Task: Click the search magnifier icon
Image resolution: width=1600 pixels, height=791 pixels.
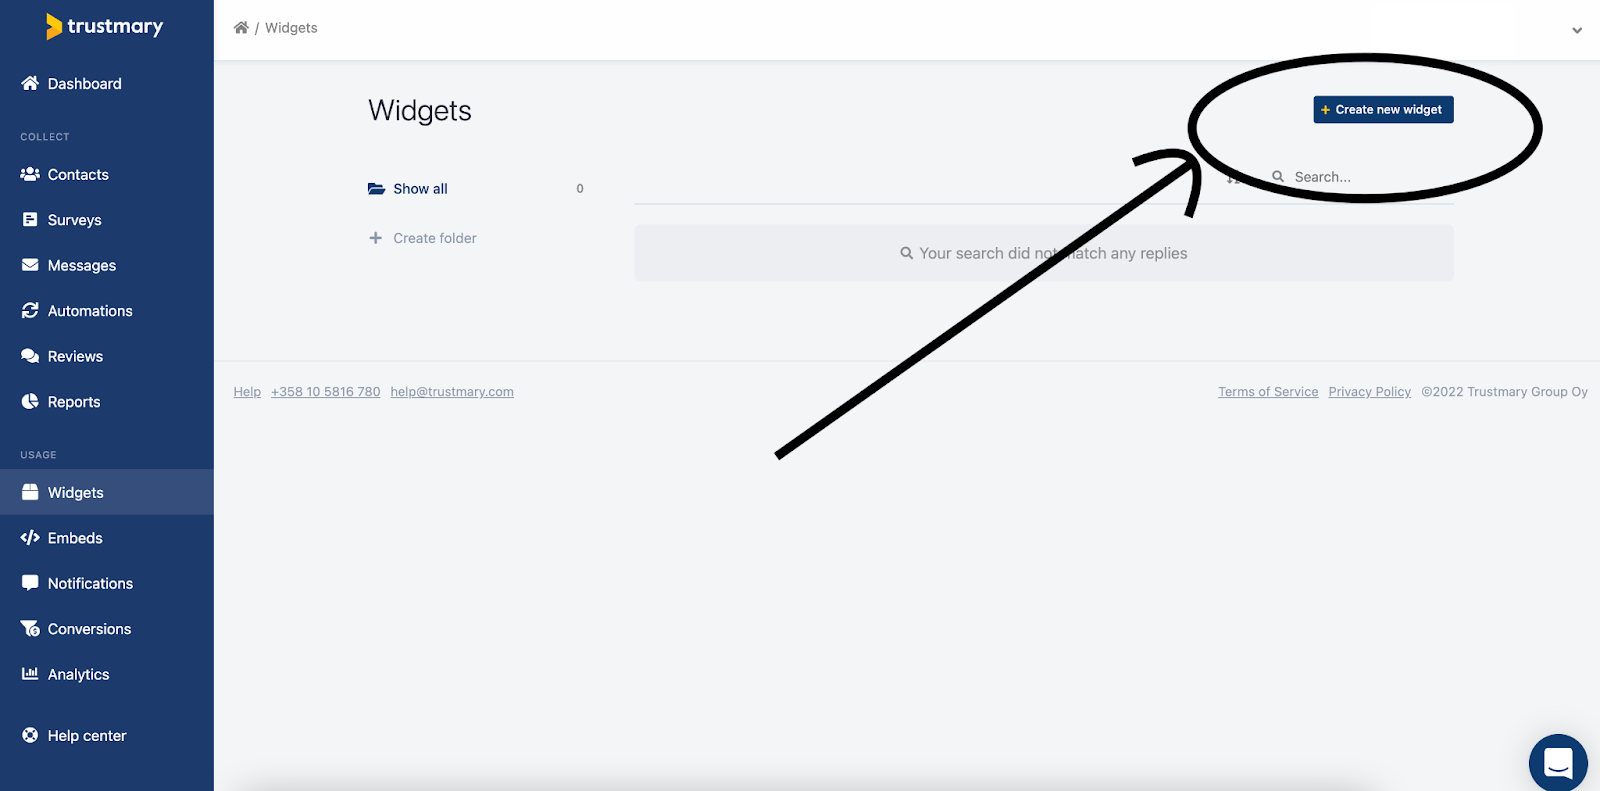Action: point(1278,176)
